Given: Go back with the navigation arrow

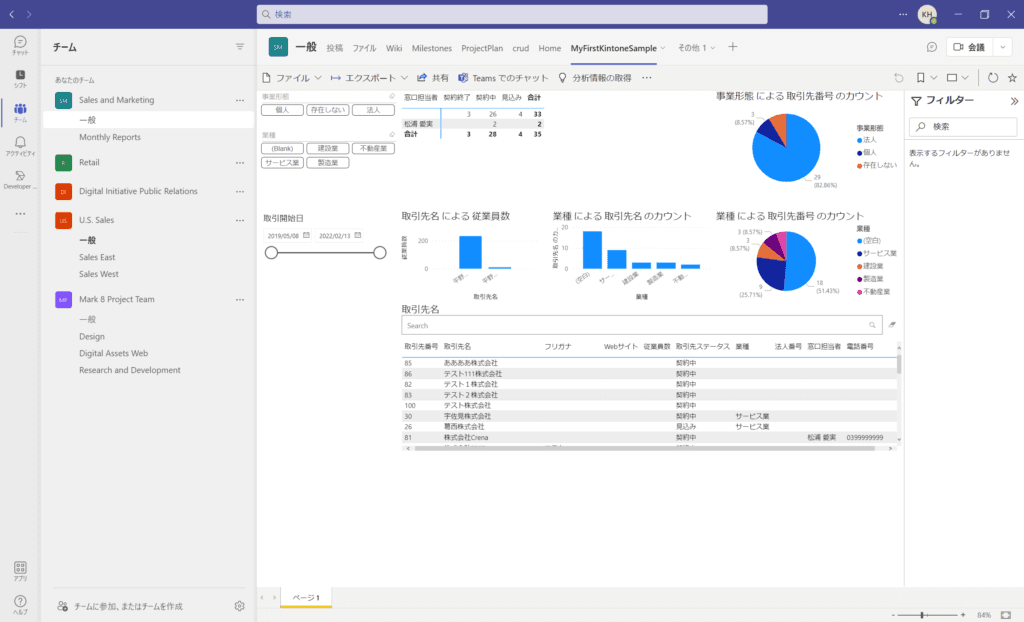Looking at the screenshot, I should pyautogui.click(x=12, y=14).
